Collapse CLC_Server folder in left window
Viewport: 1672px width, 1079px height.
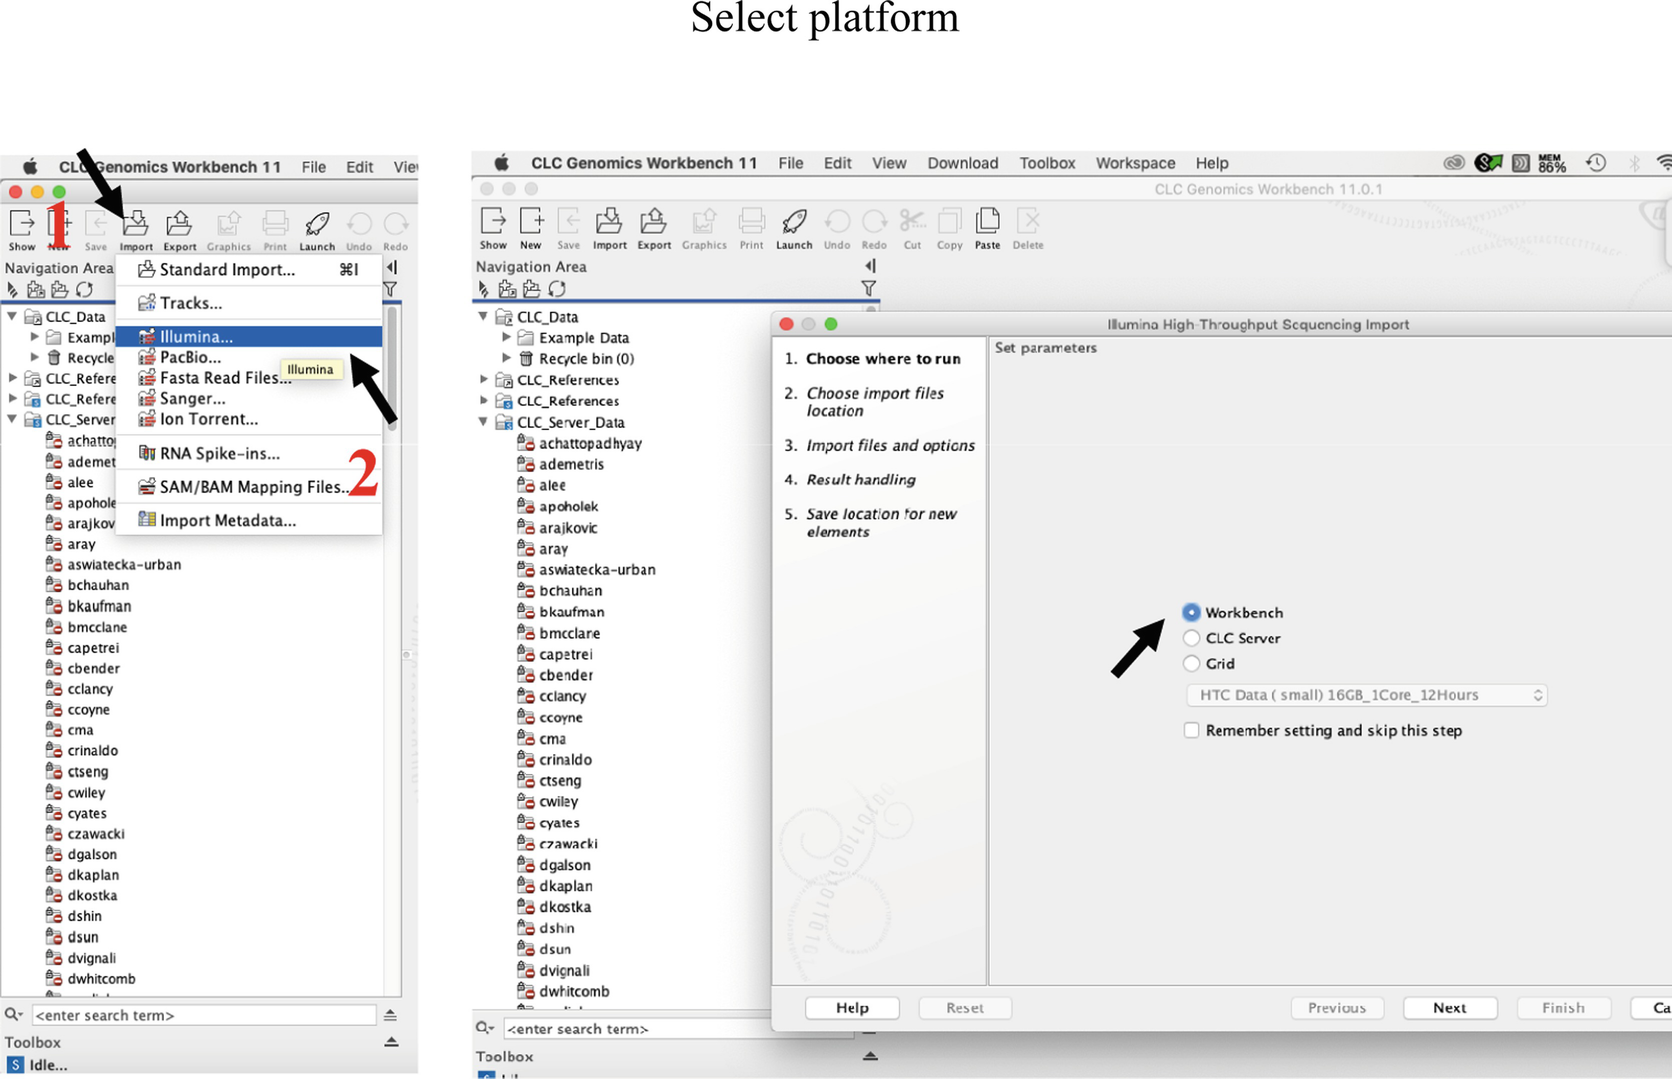point(12,420)
